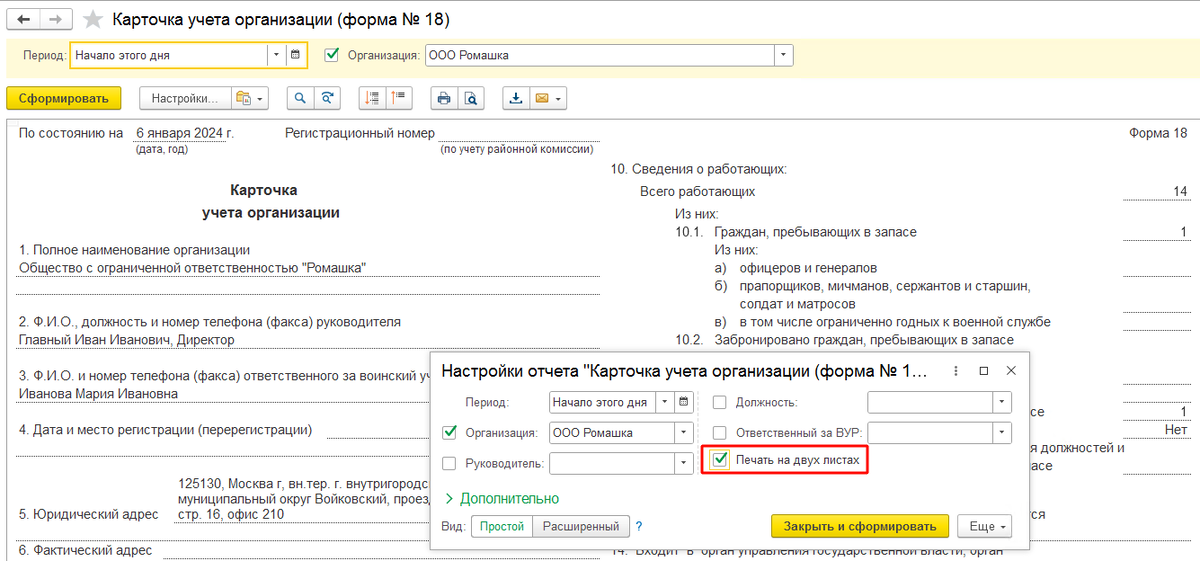This screenshot has height=561, width=1200.
Task: Click the blue question mark help icon
Action: pos(639,526)
